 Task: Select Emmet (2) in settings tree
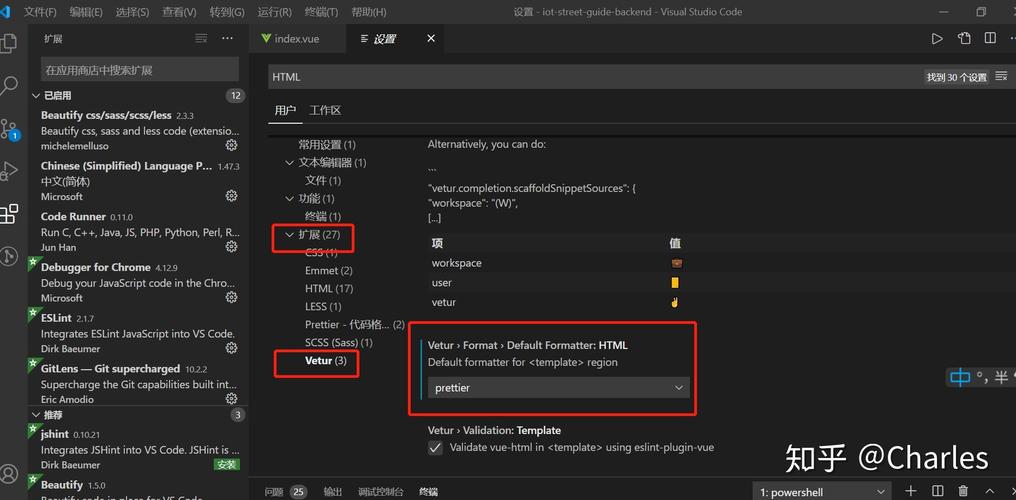[x=329, y=271]
